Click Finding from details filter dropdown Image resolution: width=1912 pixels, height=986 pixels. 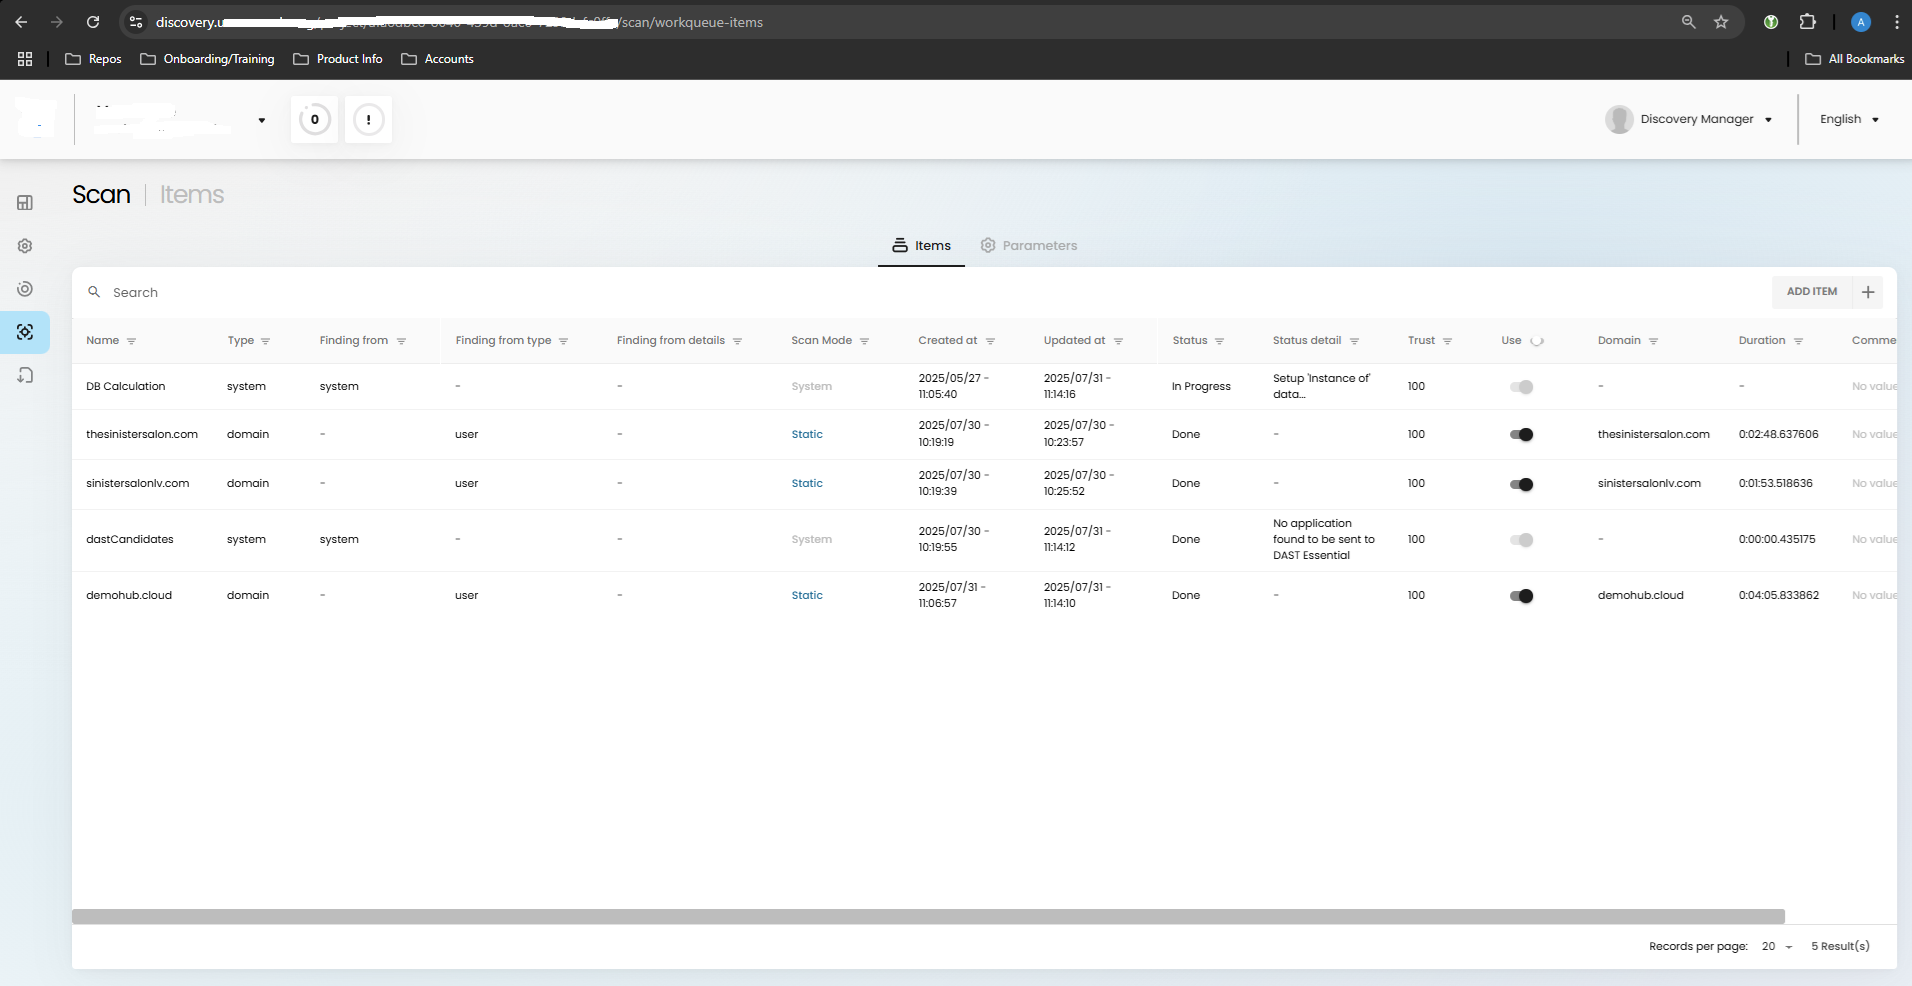737,341
